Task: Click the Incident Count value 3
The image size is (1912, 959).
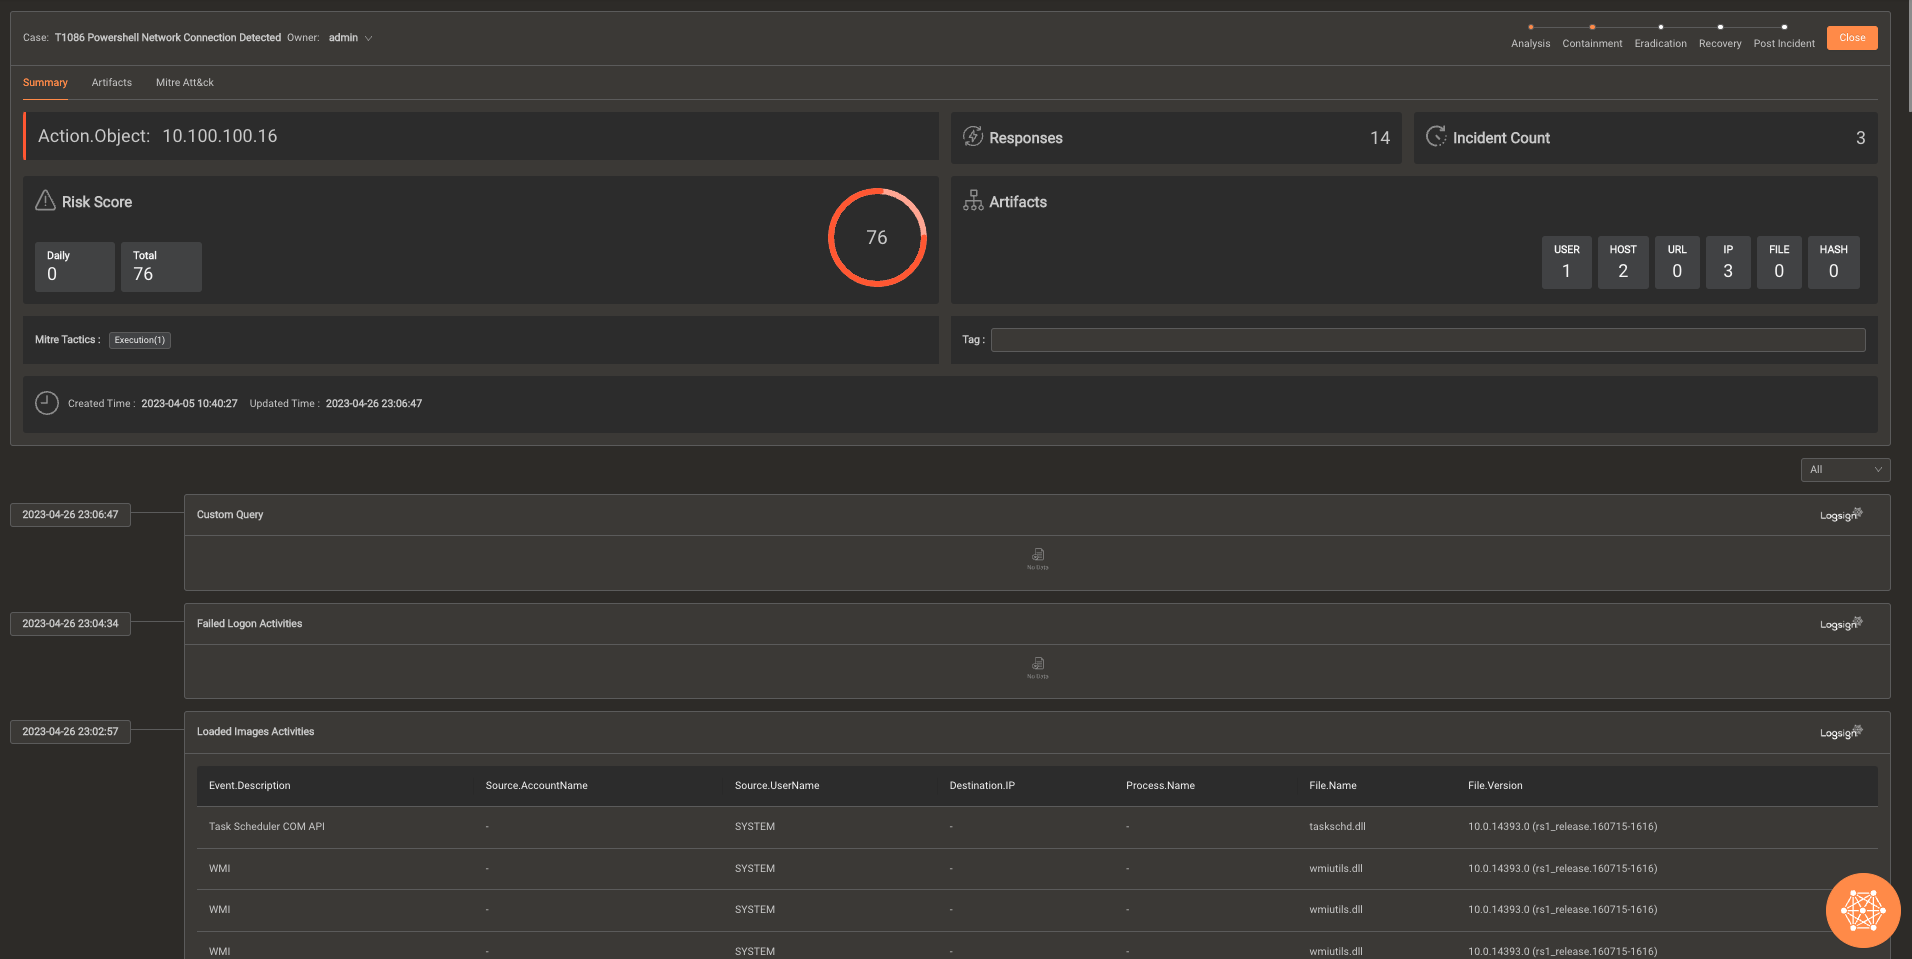Action: 1861,138
